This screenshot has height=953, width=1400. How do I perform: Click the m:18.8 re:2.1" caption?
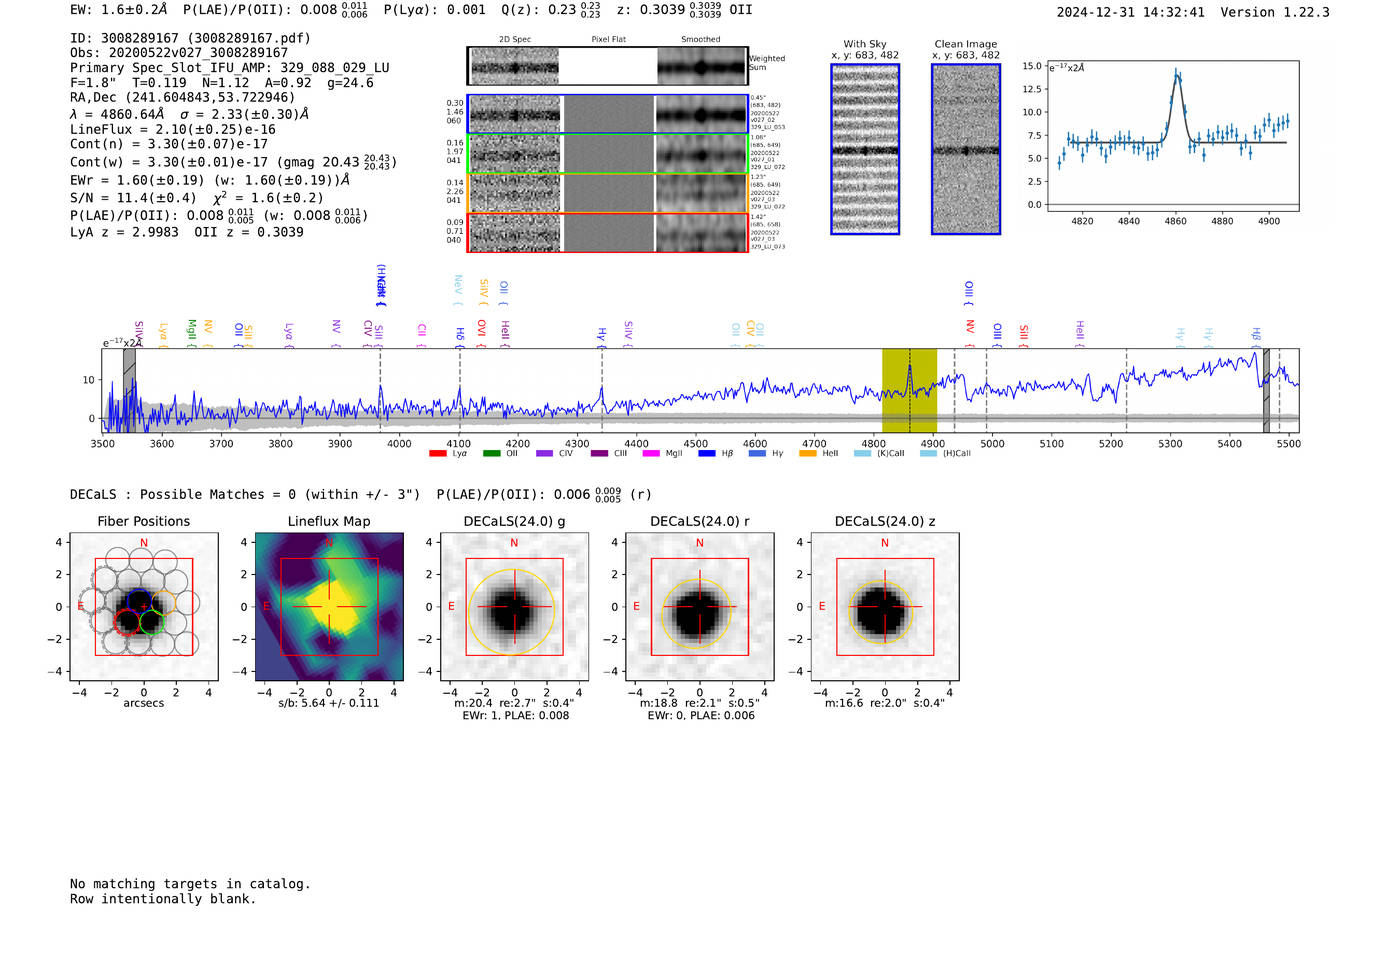click(699, 703)
